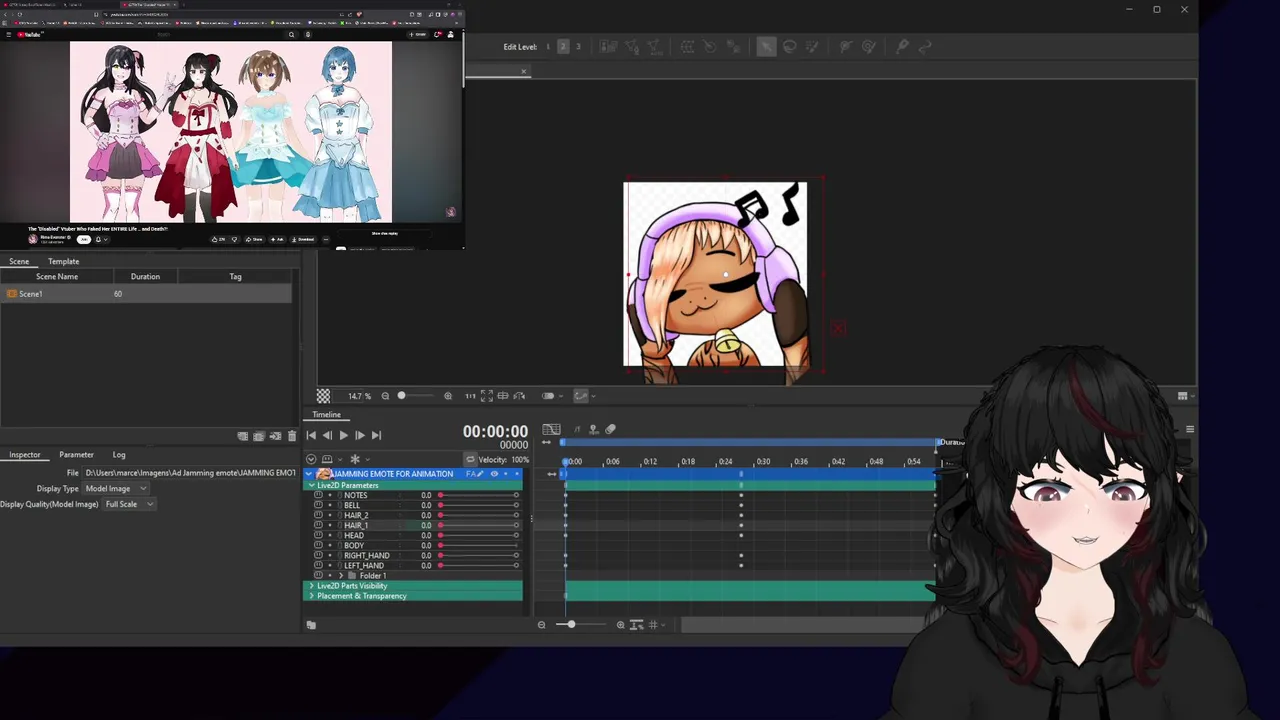
Task: Collapse the JAMMING EMOTE FOR ANIMATION track
Action: 309,474
